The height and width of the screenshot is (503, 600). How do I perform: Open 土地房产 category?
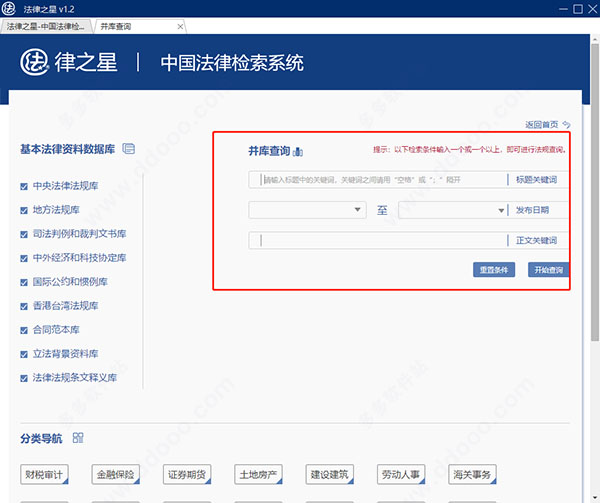(258, 474)
